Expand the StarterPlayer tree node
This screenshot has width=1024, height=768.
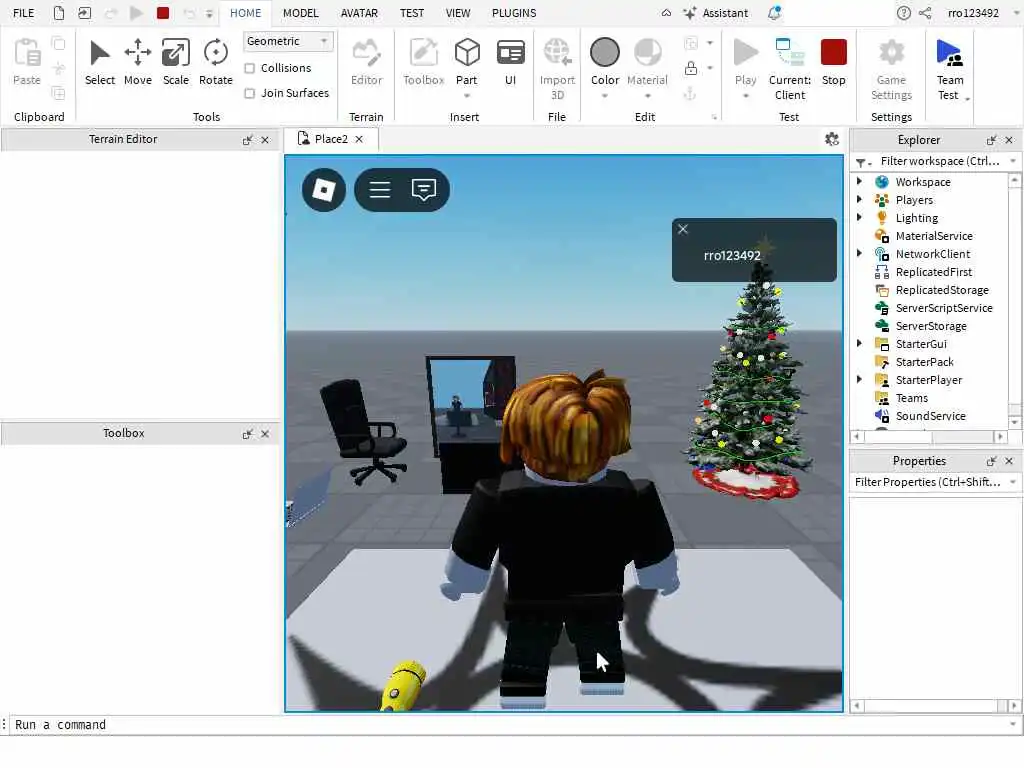click(859, 379)
